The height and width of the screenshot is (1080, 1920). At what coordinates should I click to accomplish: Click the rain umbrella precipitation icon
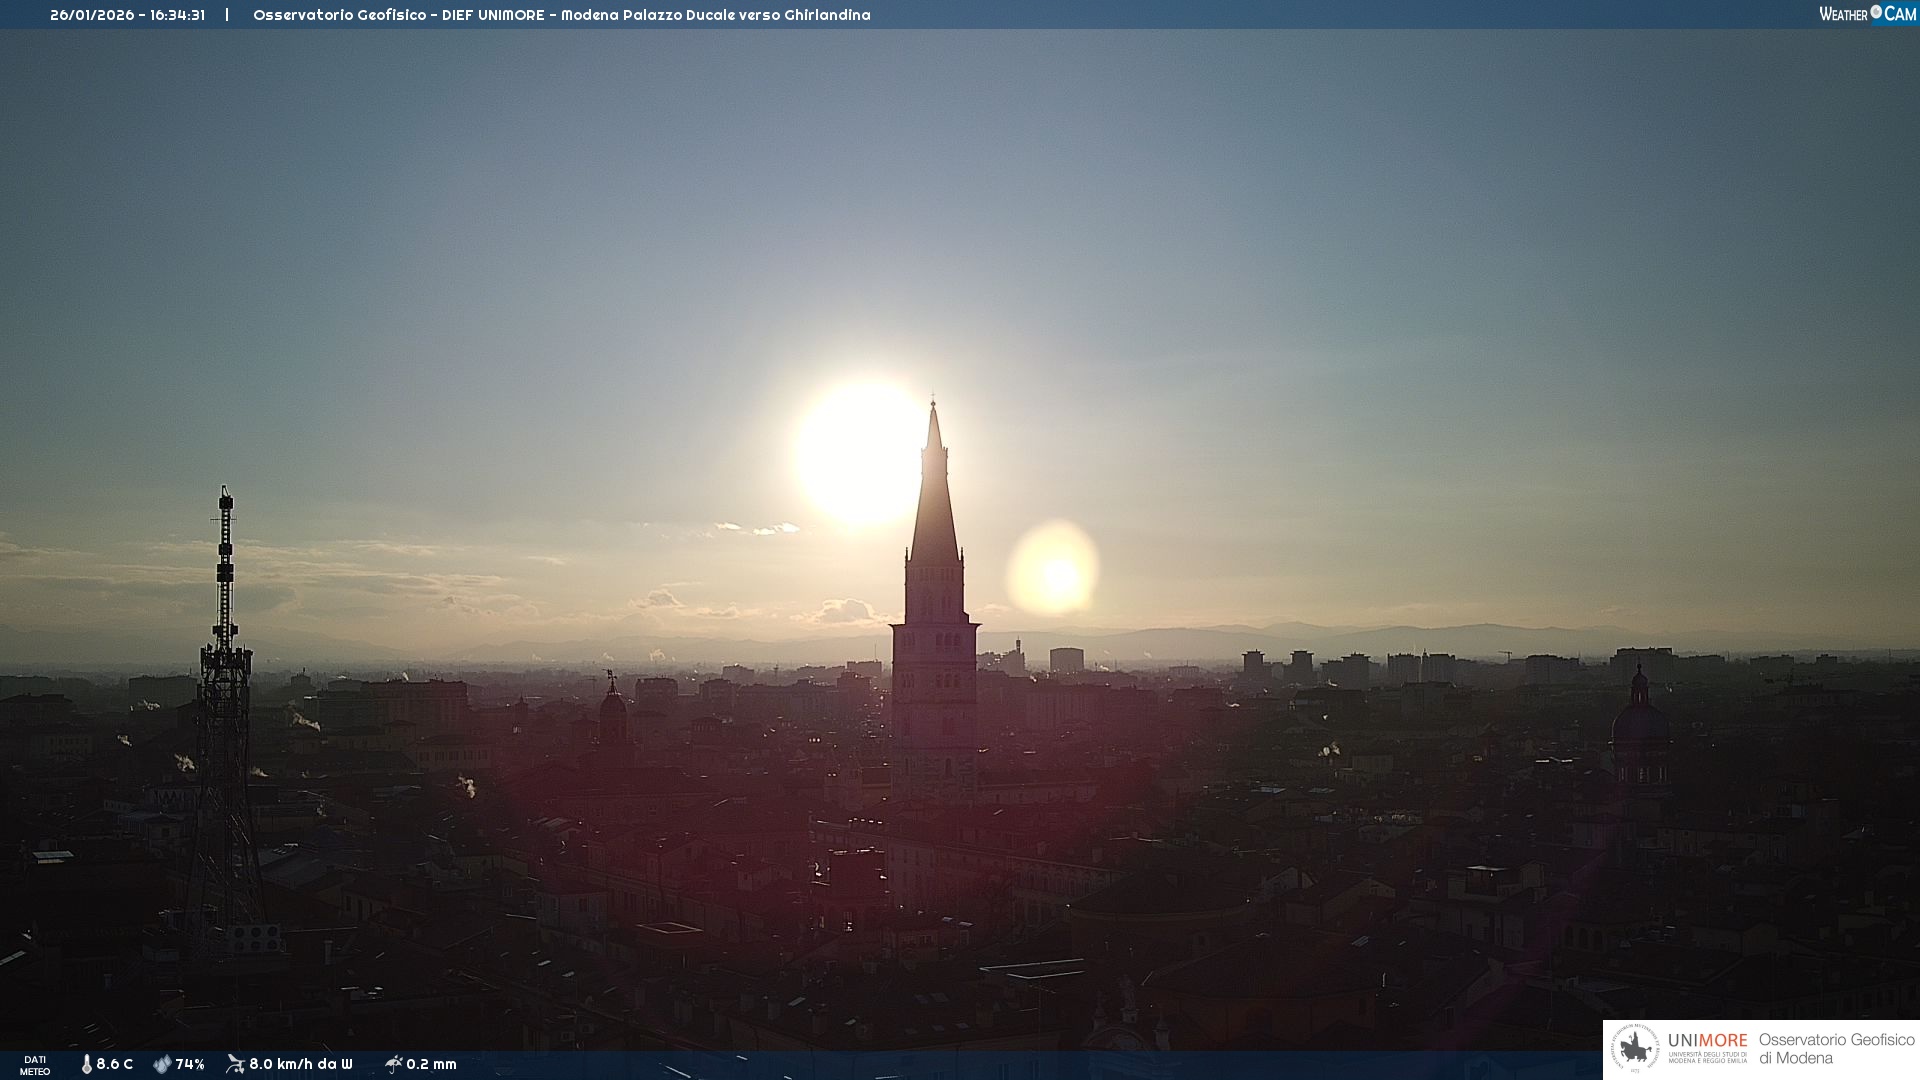click(393, 1064)
